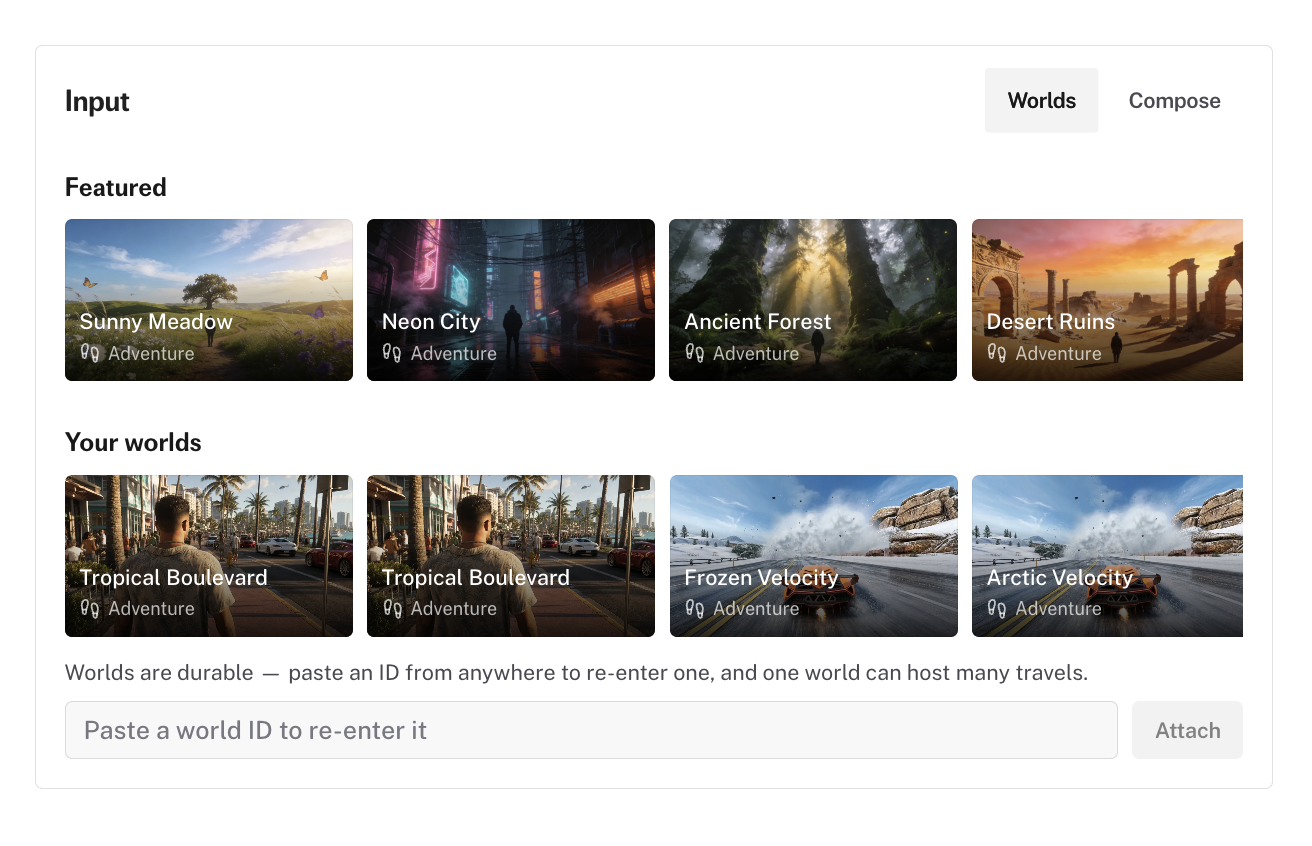The height and width of the screenshot is (846, 1312).
Task: Click the 'Featured' section heading
Action: (116, 187)
